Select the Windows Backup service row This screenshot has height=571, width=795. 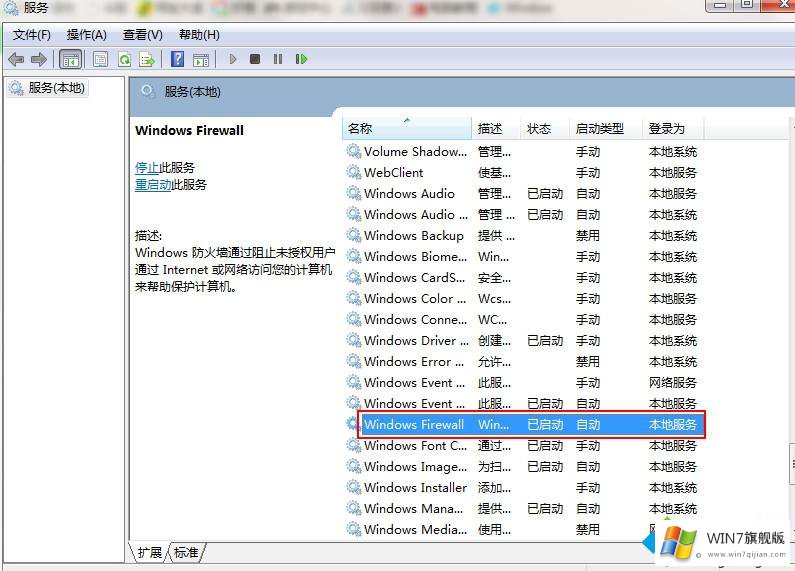coord(523,235)
